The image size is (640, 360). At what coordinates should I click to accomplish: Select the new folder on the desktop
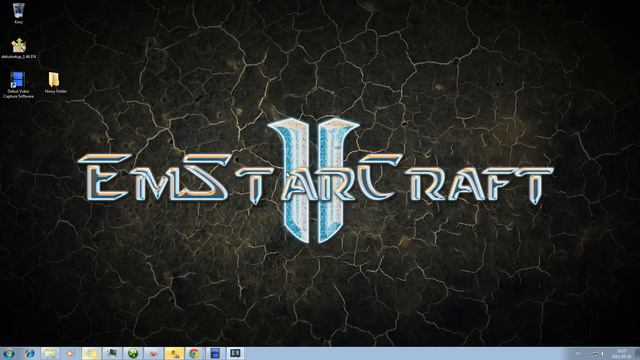point(55,83)
